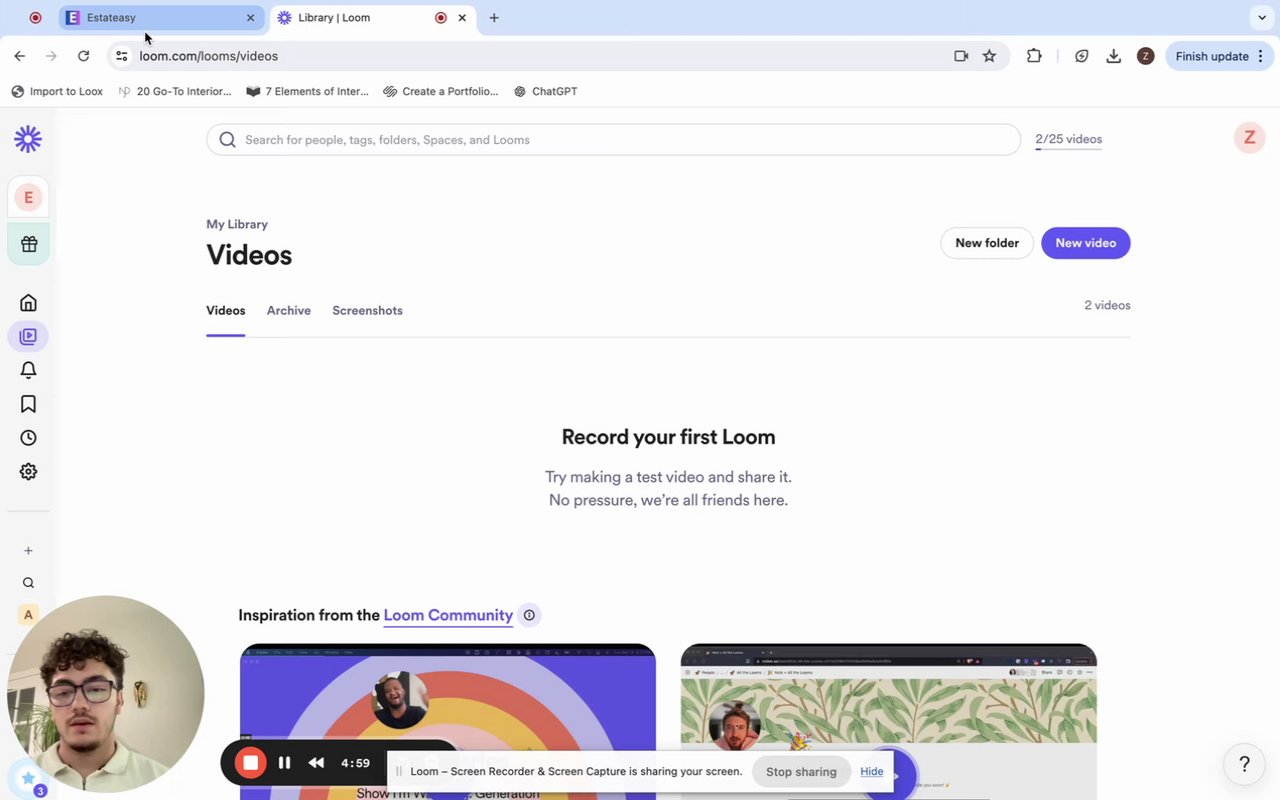Click the 2 videos count text
Image resolution: width=1280 pixels, height=800 pixels.
coord(1107,306)
